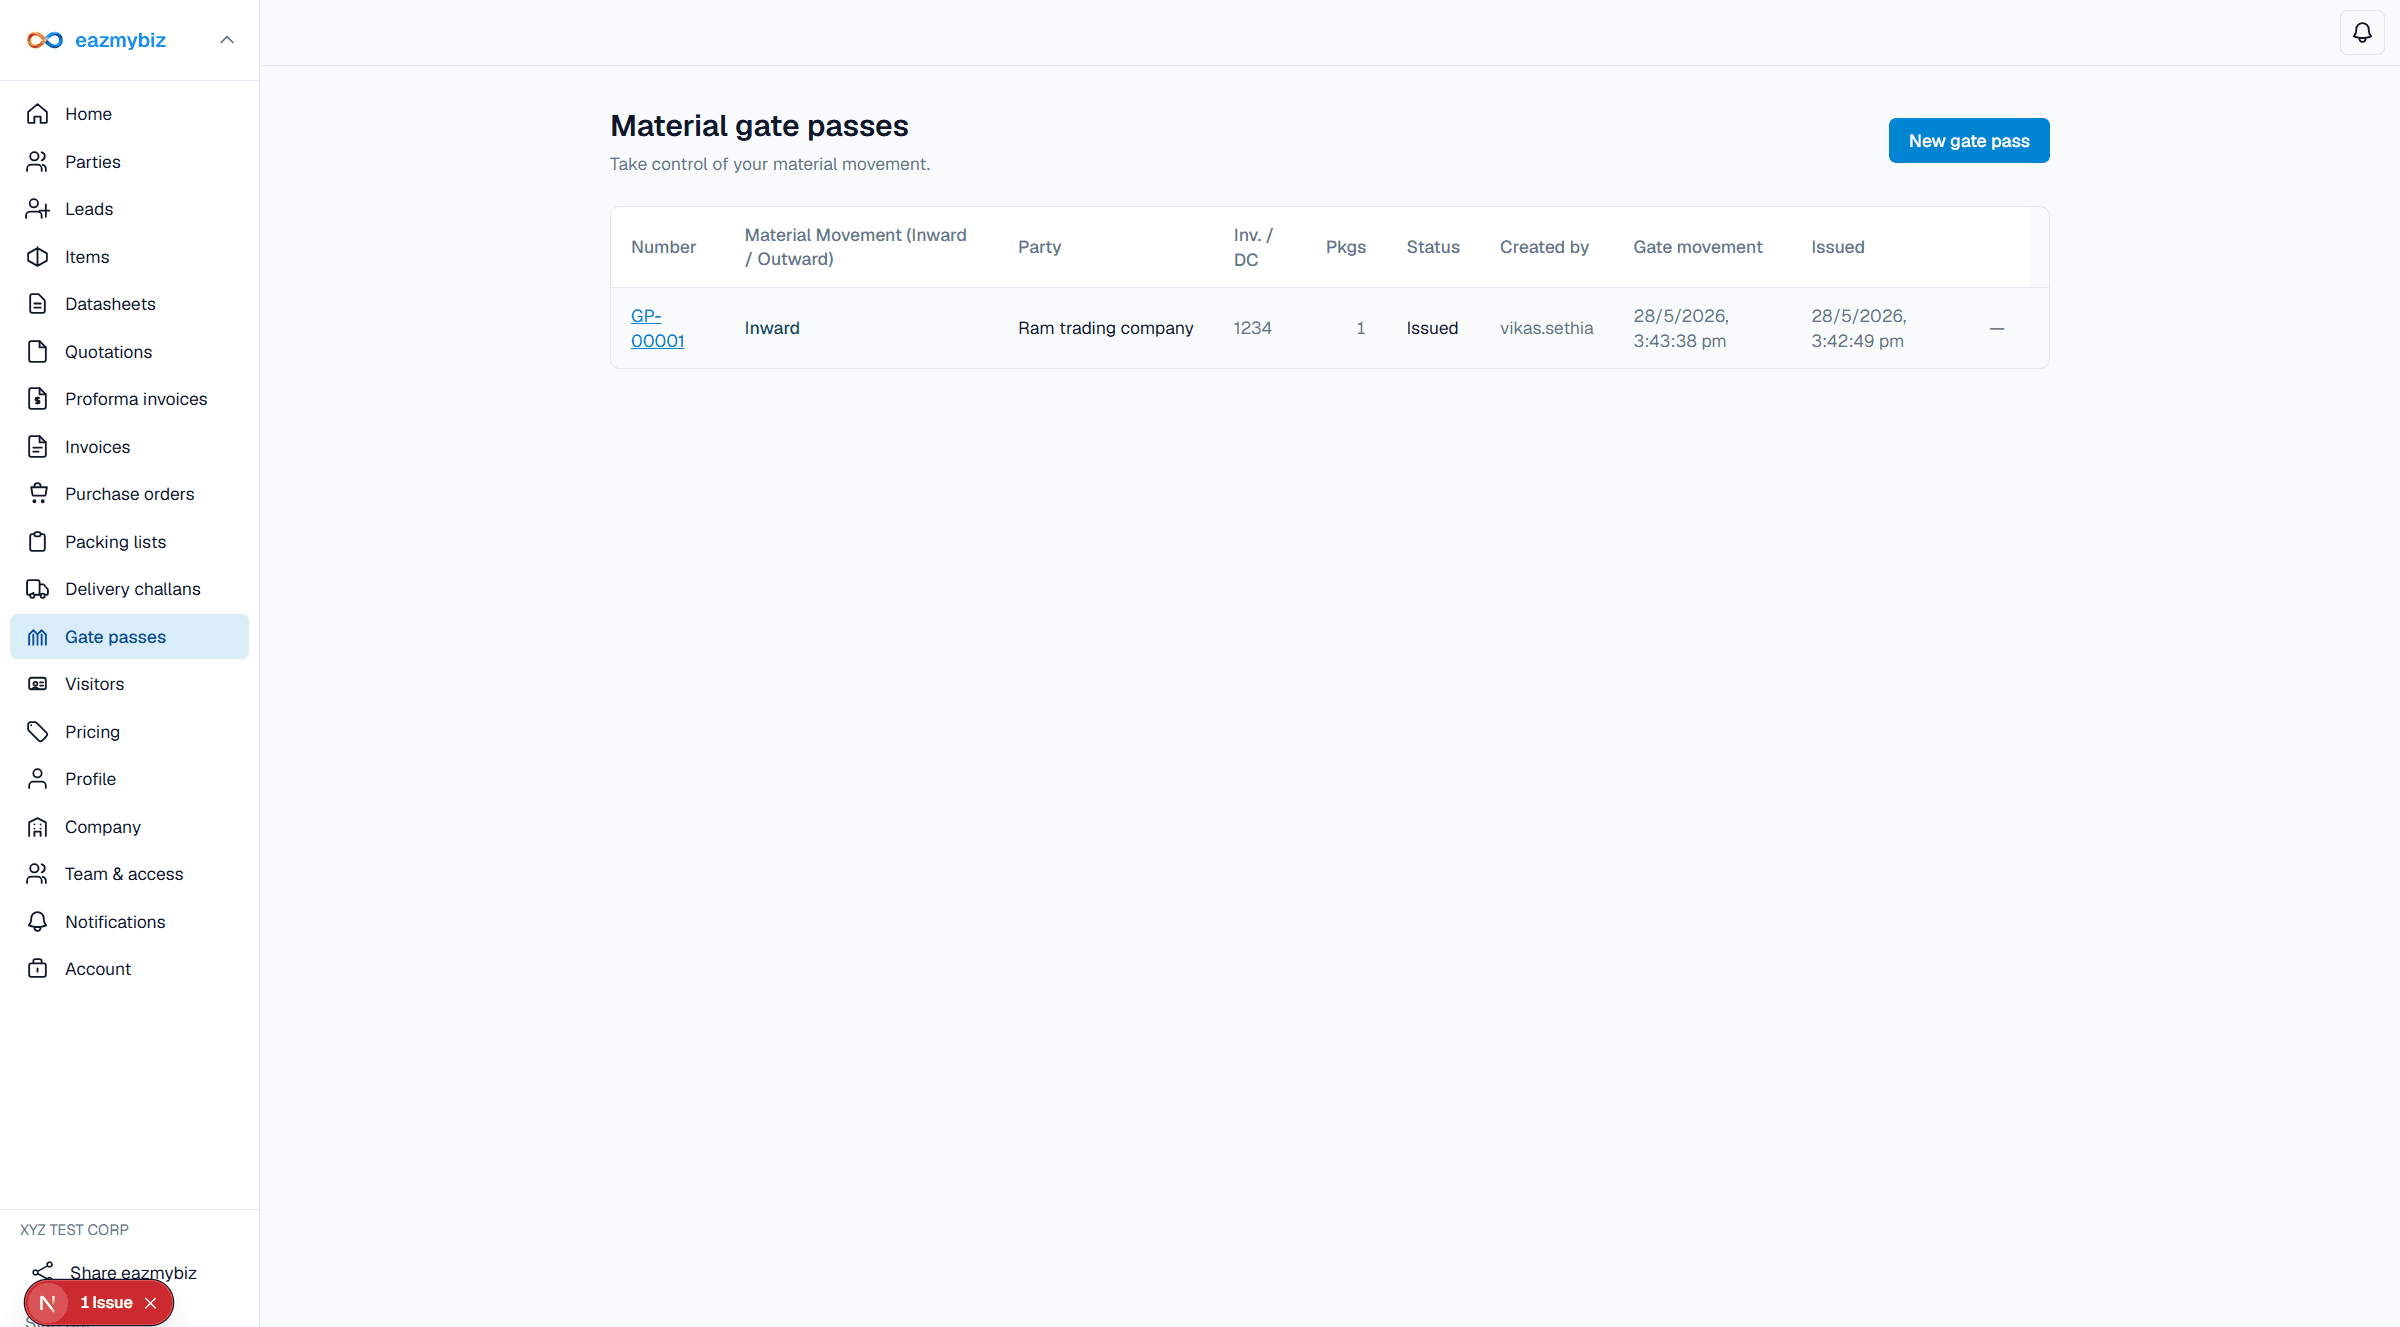Open the Account page

click(129, 969)
